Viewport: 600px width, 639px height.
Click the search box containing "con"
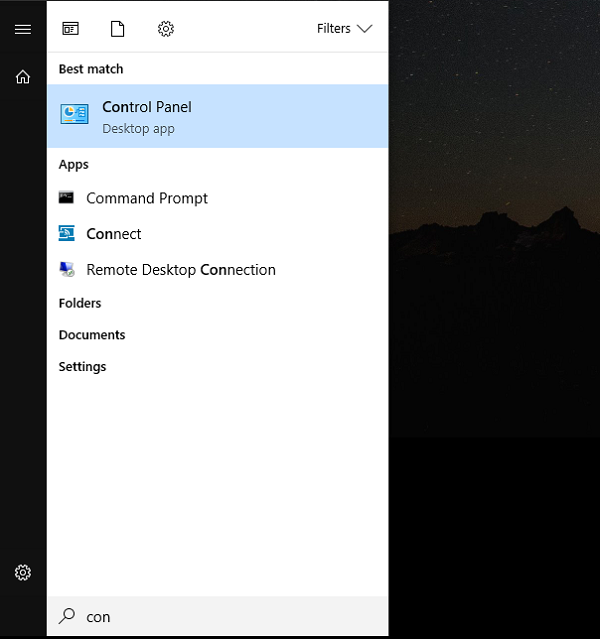pos(230,617)
